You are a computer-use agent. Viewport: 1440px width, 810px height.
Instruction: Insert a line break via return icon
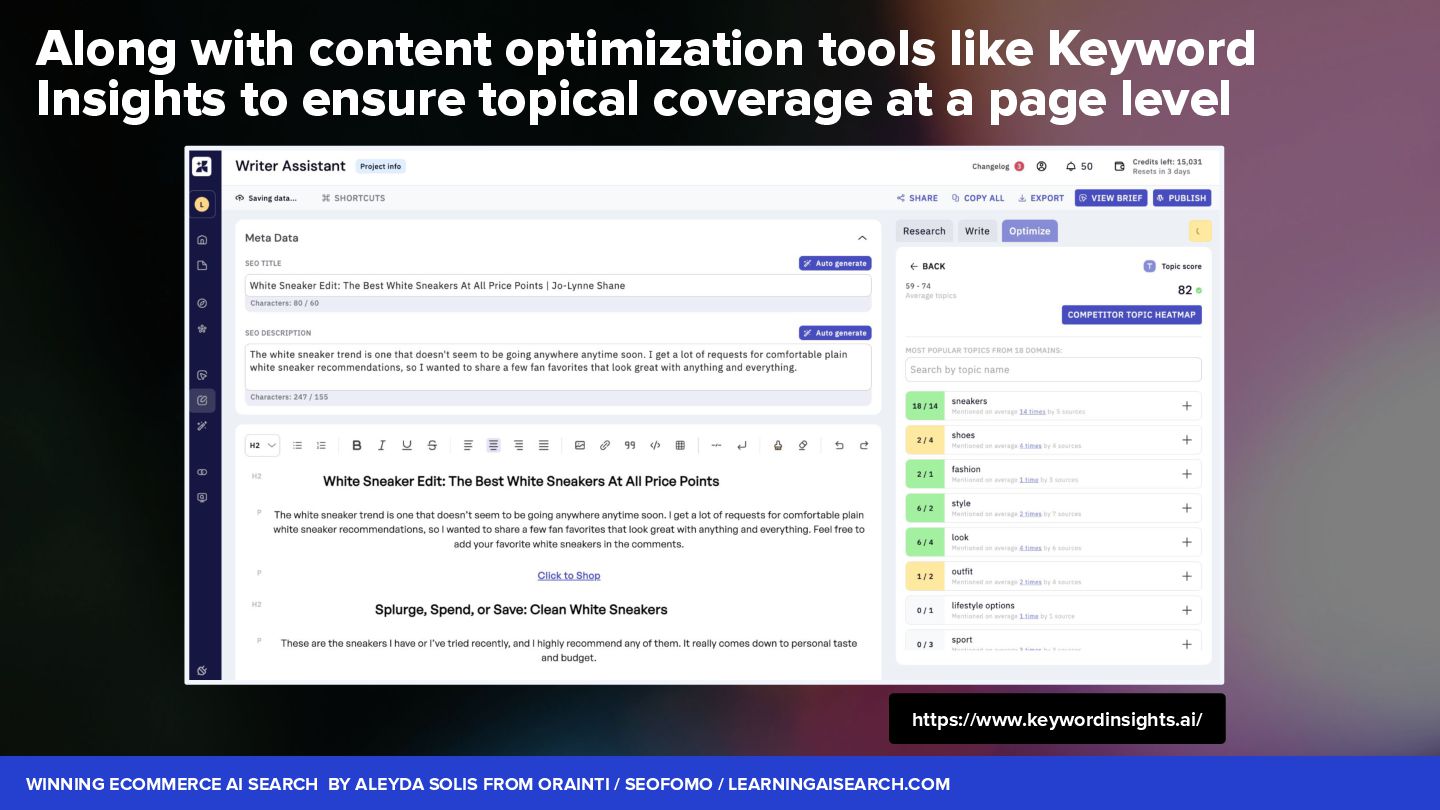(741, 445)
